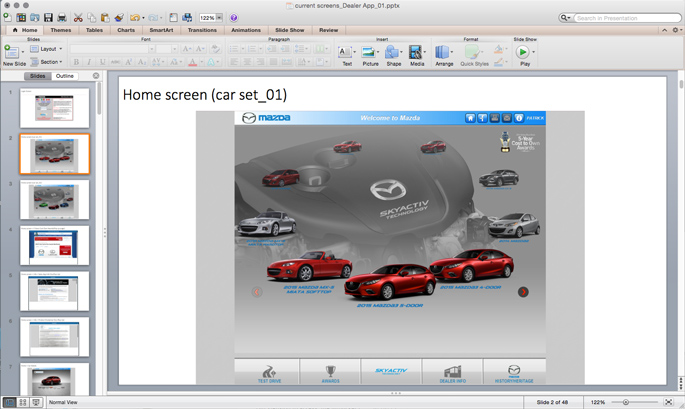
Task: Start slide show from status bar icon
Action: (36, 402)
